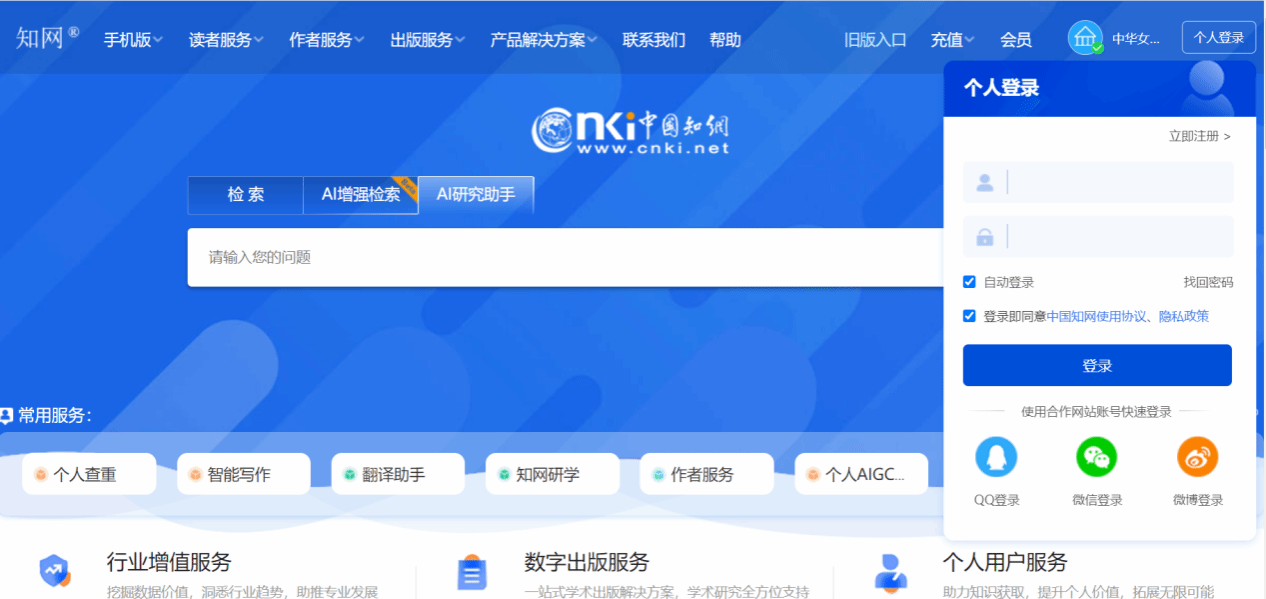Click the institution account avatar icon

coord(1084,39)
